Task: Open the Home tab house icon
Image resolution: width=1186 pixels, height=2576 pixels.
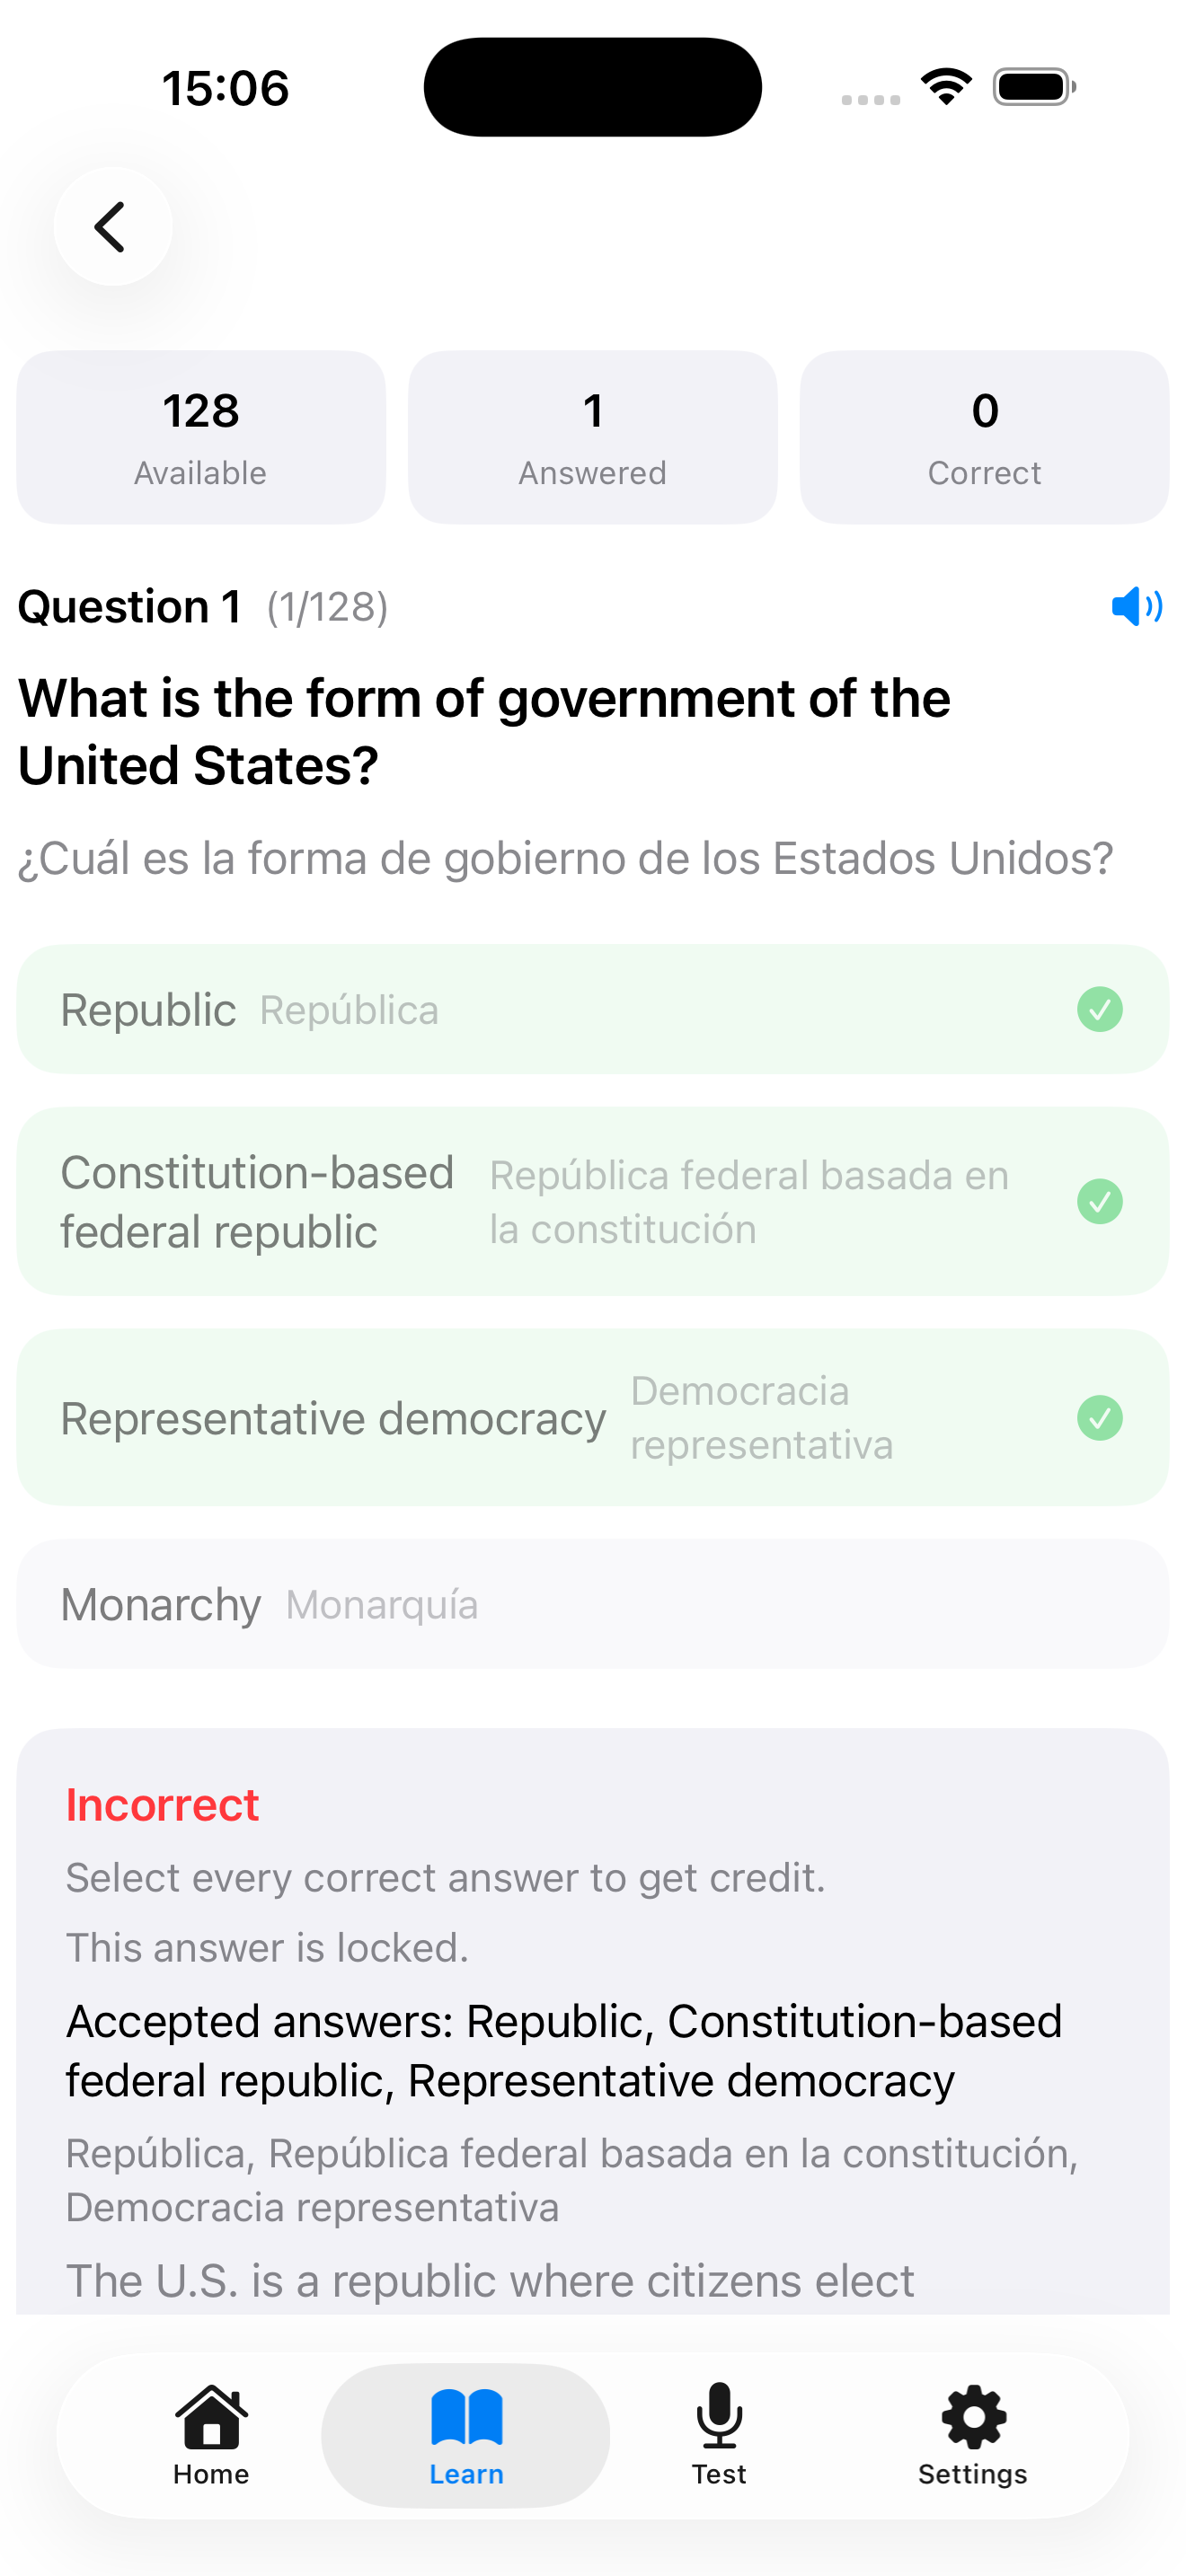Action: pyautogui.click(x=211, y=2416)
